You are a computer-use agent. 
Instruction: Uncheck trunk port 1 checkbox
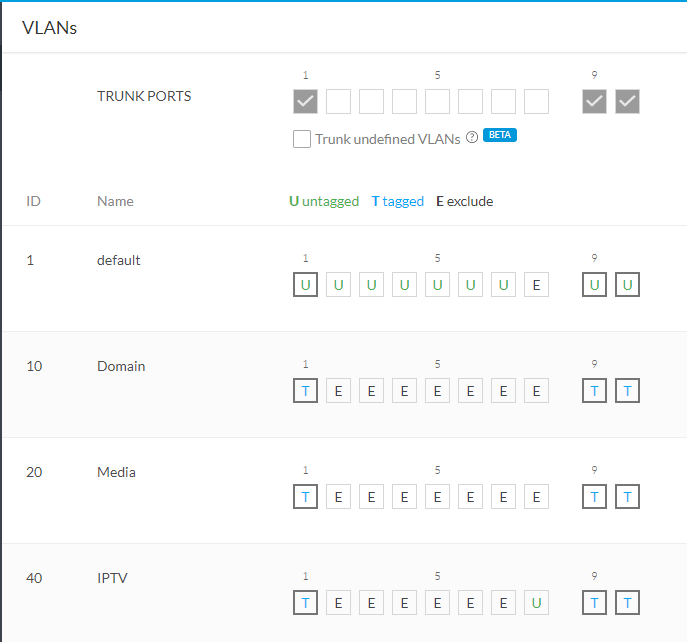click(x=306, y=101)
